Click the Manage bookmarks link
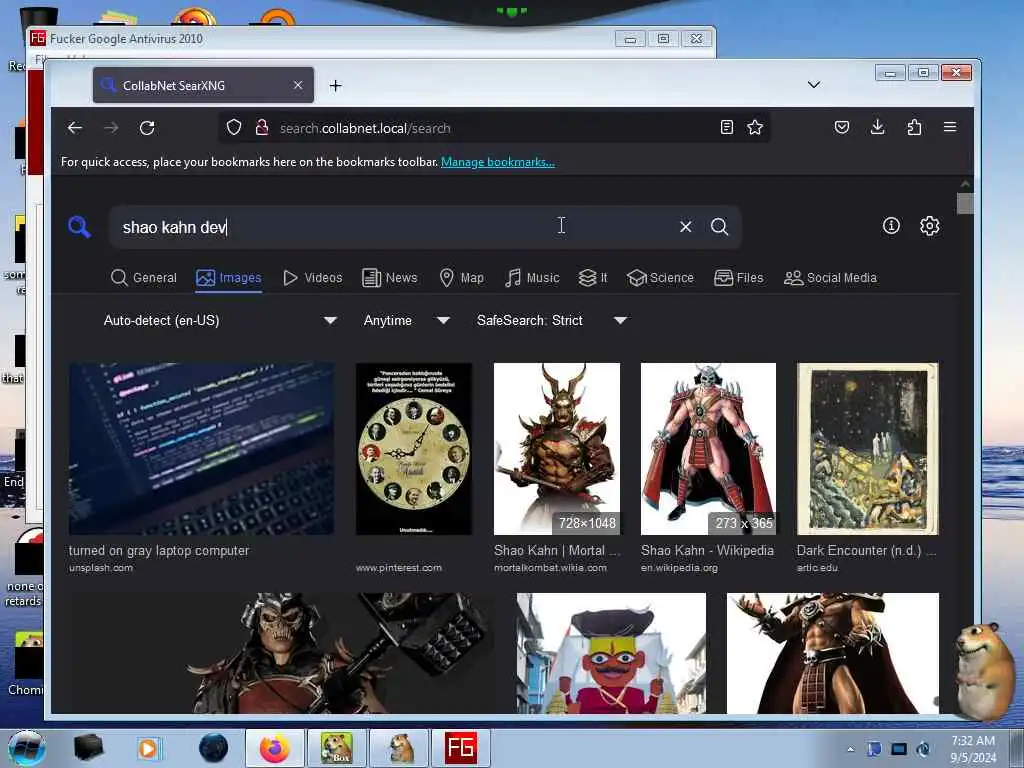This screenshot has height=768, width=1024. 498,162
